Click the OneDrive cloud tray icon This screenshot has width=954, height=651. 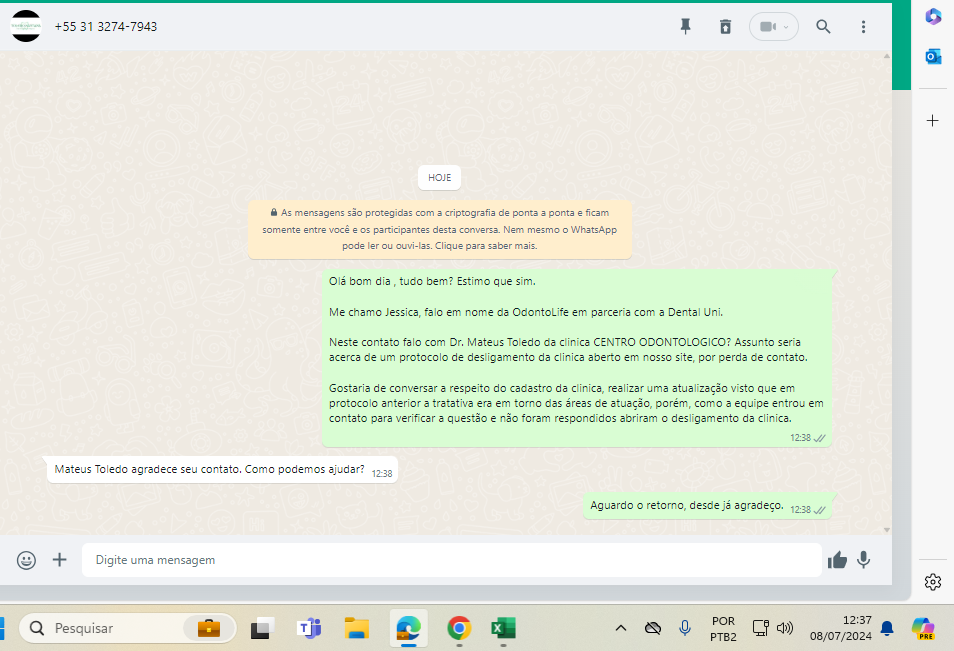pyautogui.click(x=653, y=628)
